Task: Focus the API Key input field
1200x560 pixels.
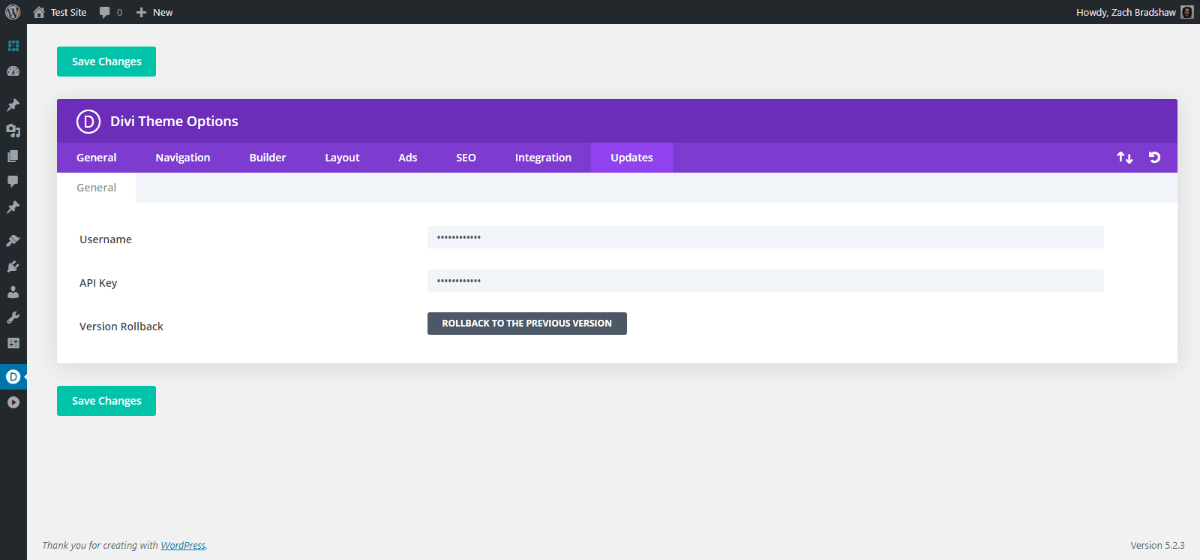Action: [765, 281]
